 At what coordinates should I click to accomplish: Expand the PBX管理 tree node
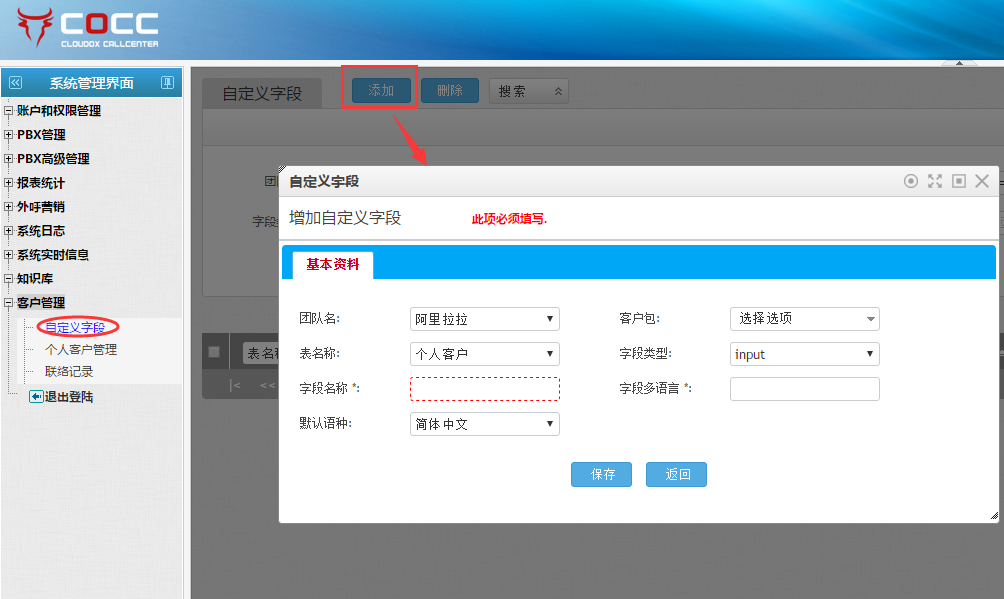click(x=9, y=135)
